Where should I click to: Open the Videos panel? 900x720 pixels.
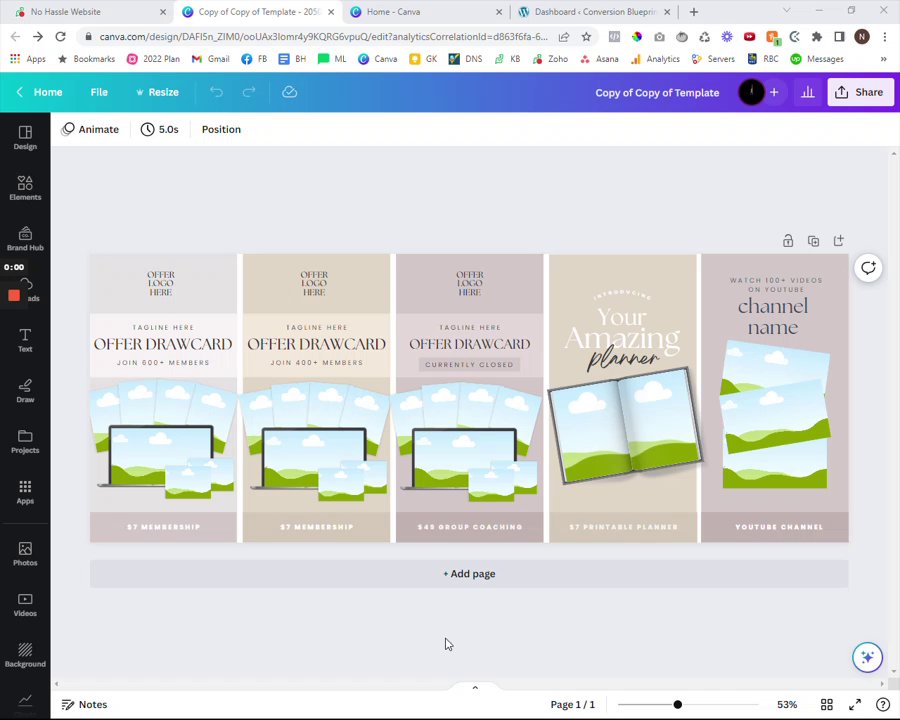(25, 605)
